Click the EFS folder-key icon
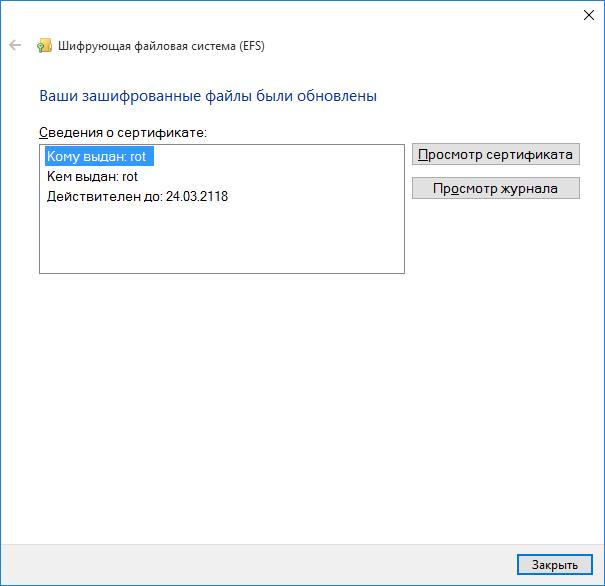 (x=44, y=46)
